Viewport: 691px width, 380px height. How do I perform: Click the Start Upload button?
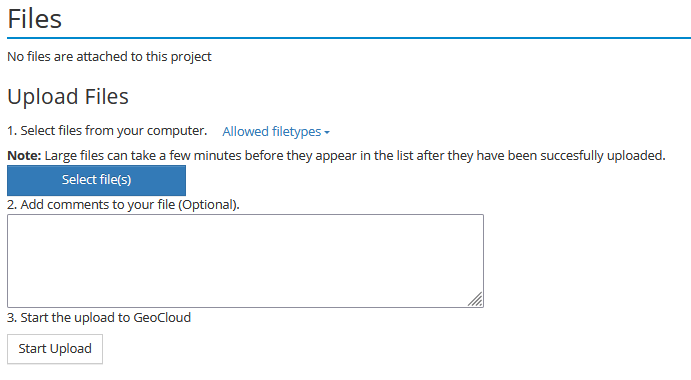pos(55,349)
